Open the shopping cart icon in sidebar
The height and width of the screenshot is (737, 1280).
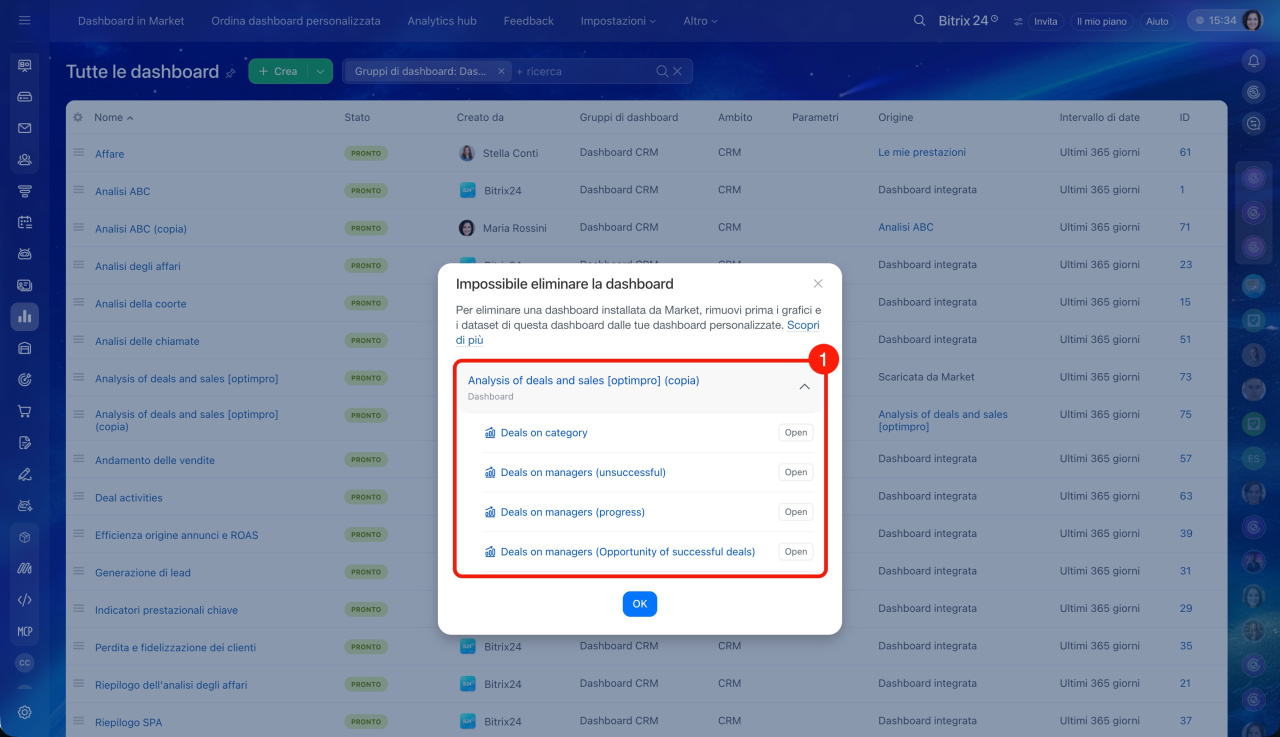click(x=25, y=411)
